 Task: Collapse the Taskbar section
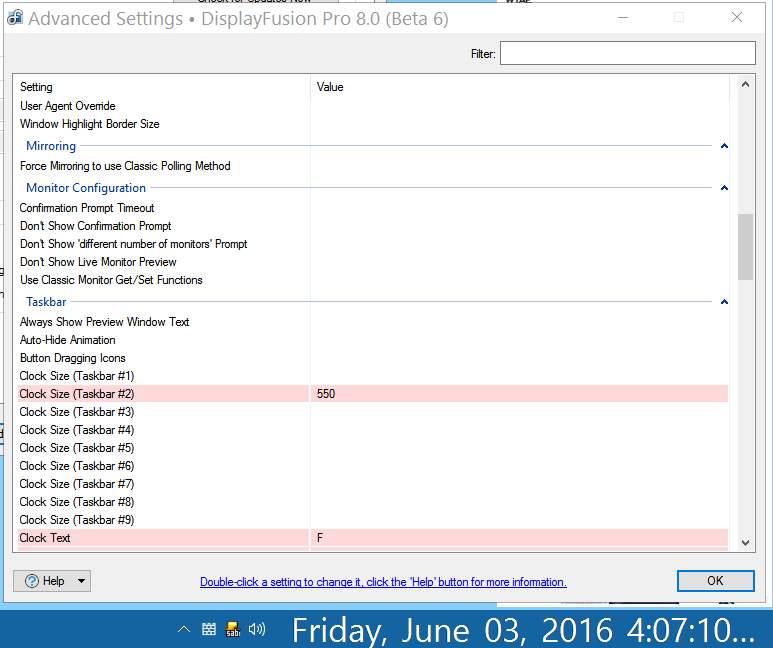pyautogui.click(x=724, y=302)
